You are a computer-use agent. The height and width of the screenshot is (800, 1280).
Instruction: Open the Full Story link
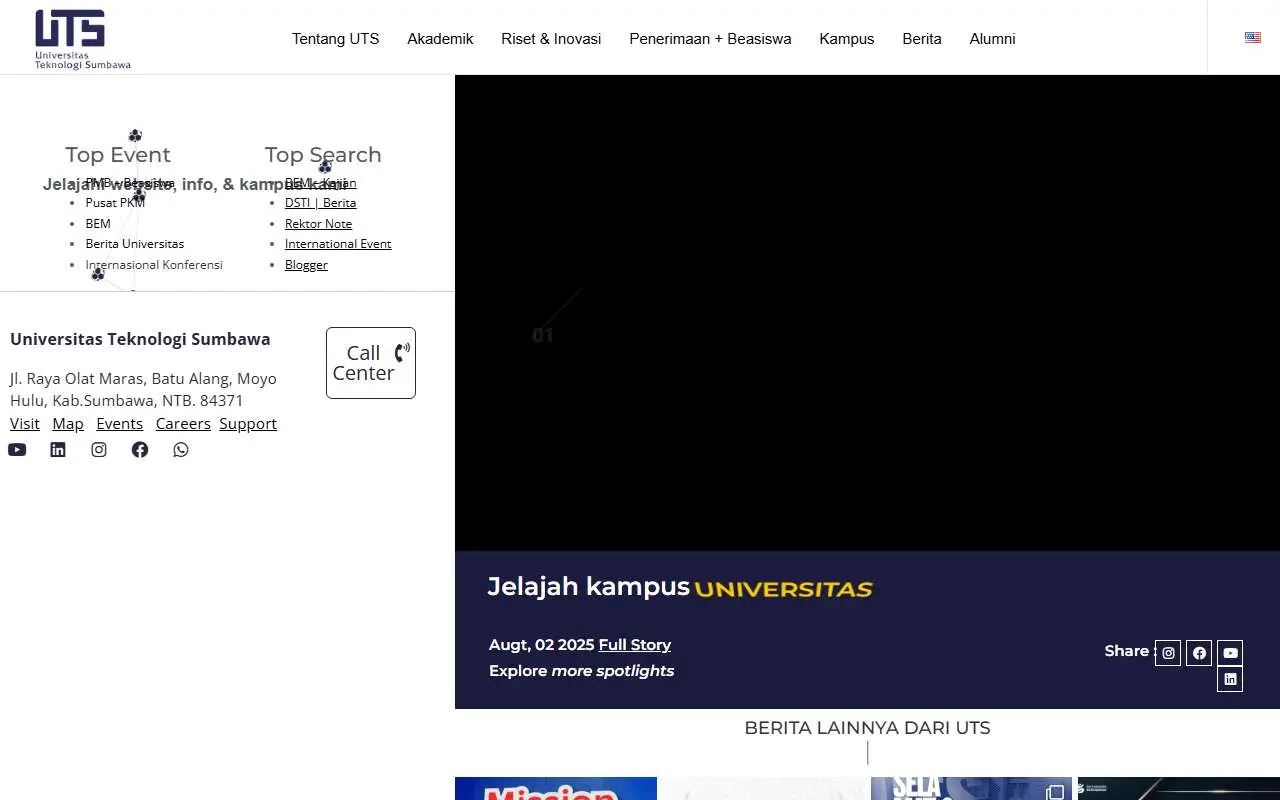pos(635,645)
